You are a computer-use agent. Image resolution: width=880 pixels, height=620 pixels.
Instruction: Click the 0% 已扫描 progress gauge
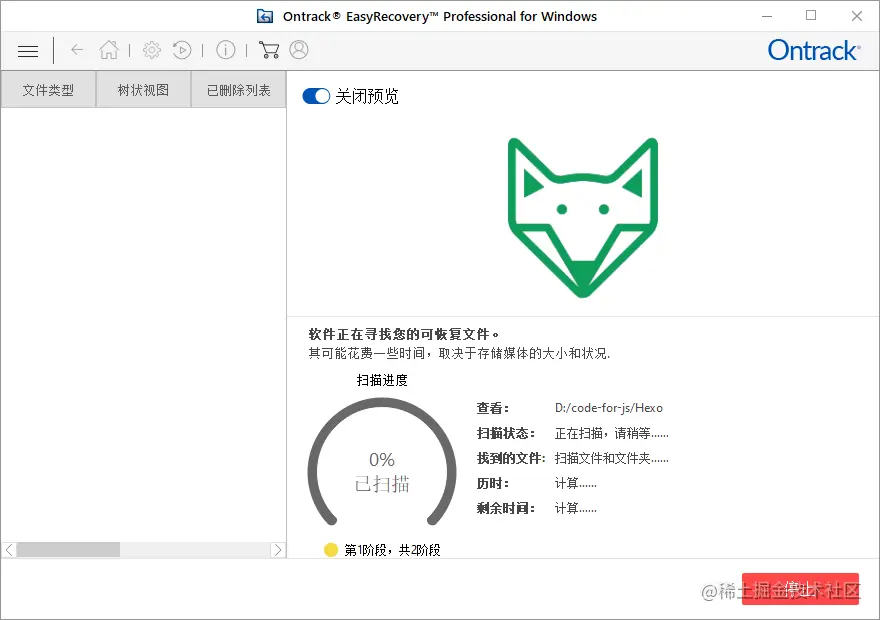click(x=382, y=462)
